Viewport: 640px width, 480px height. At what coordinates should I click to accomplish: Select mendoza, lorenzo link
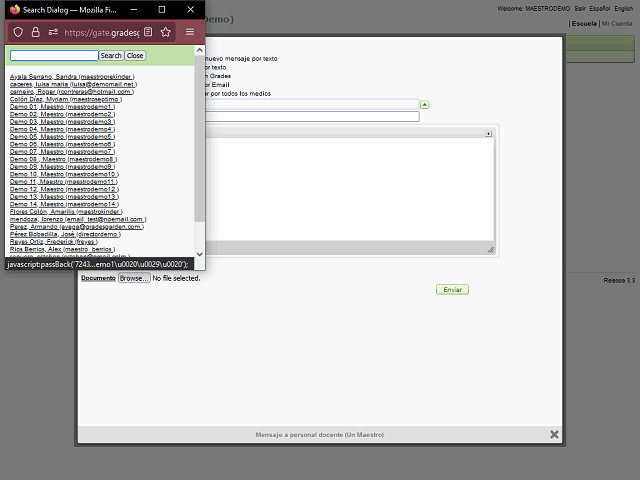click(x=78, y=219)
